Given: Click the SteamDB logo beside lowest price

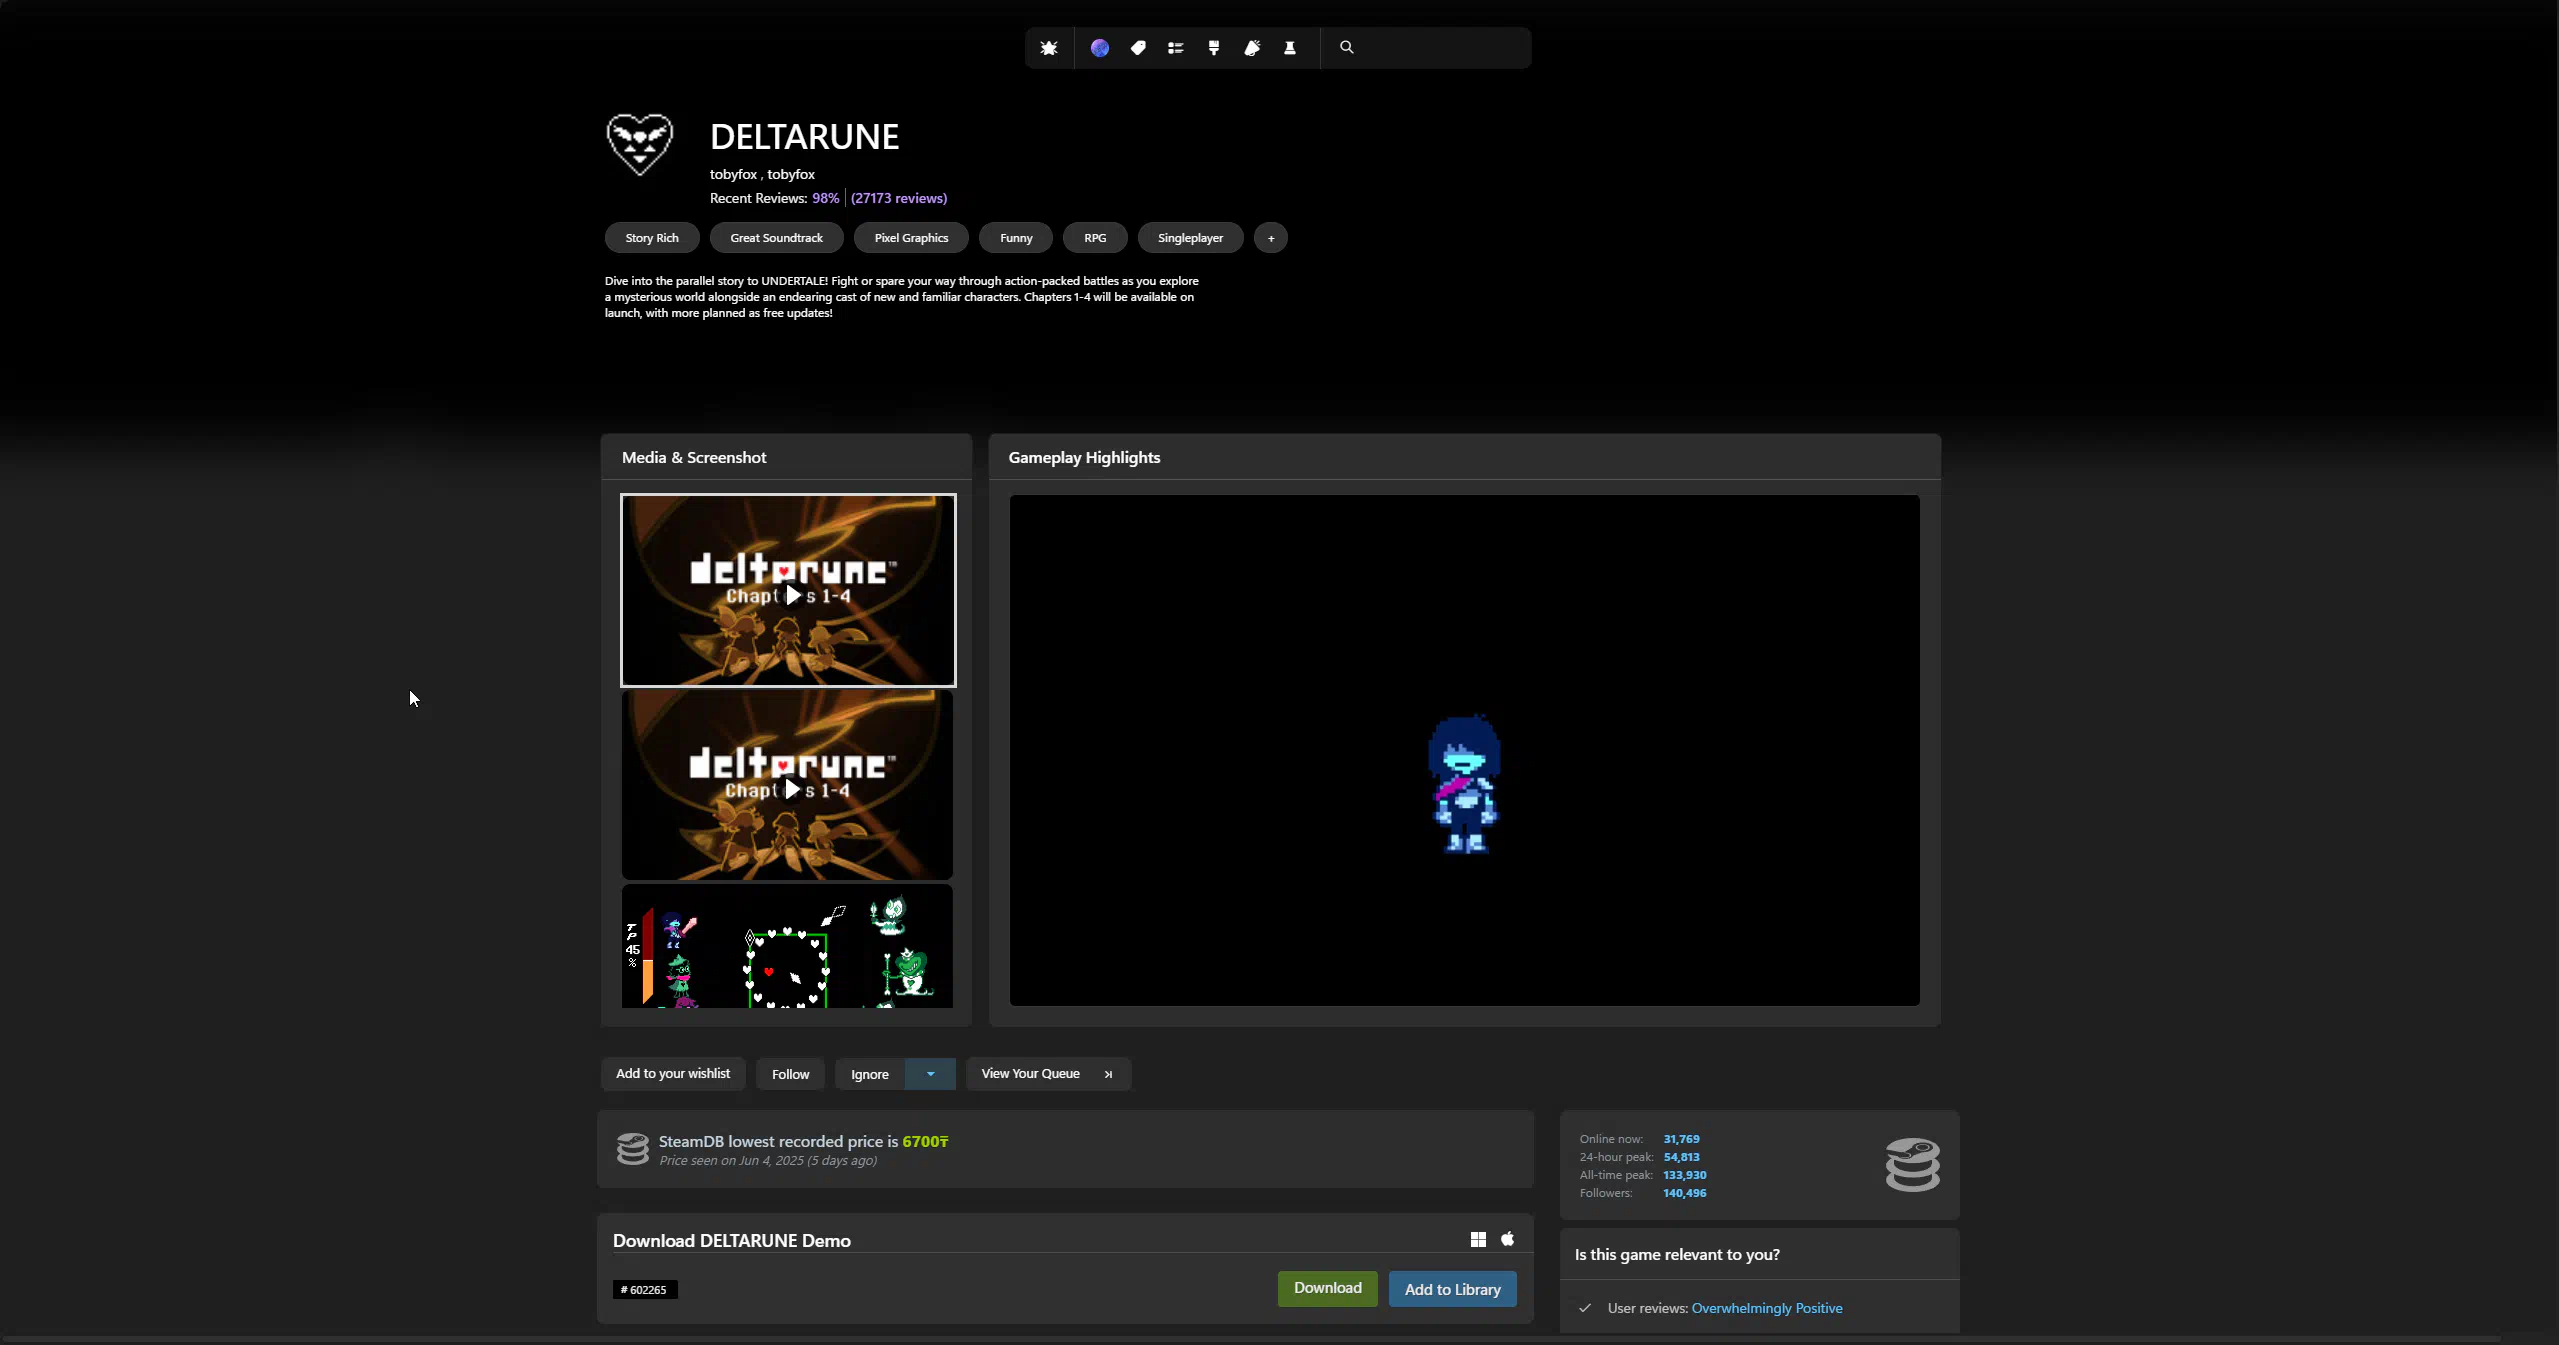Looking at the screenshot, I should pyautogui.click(x=633, y=1149).
